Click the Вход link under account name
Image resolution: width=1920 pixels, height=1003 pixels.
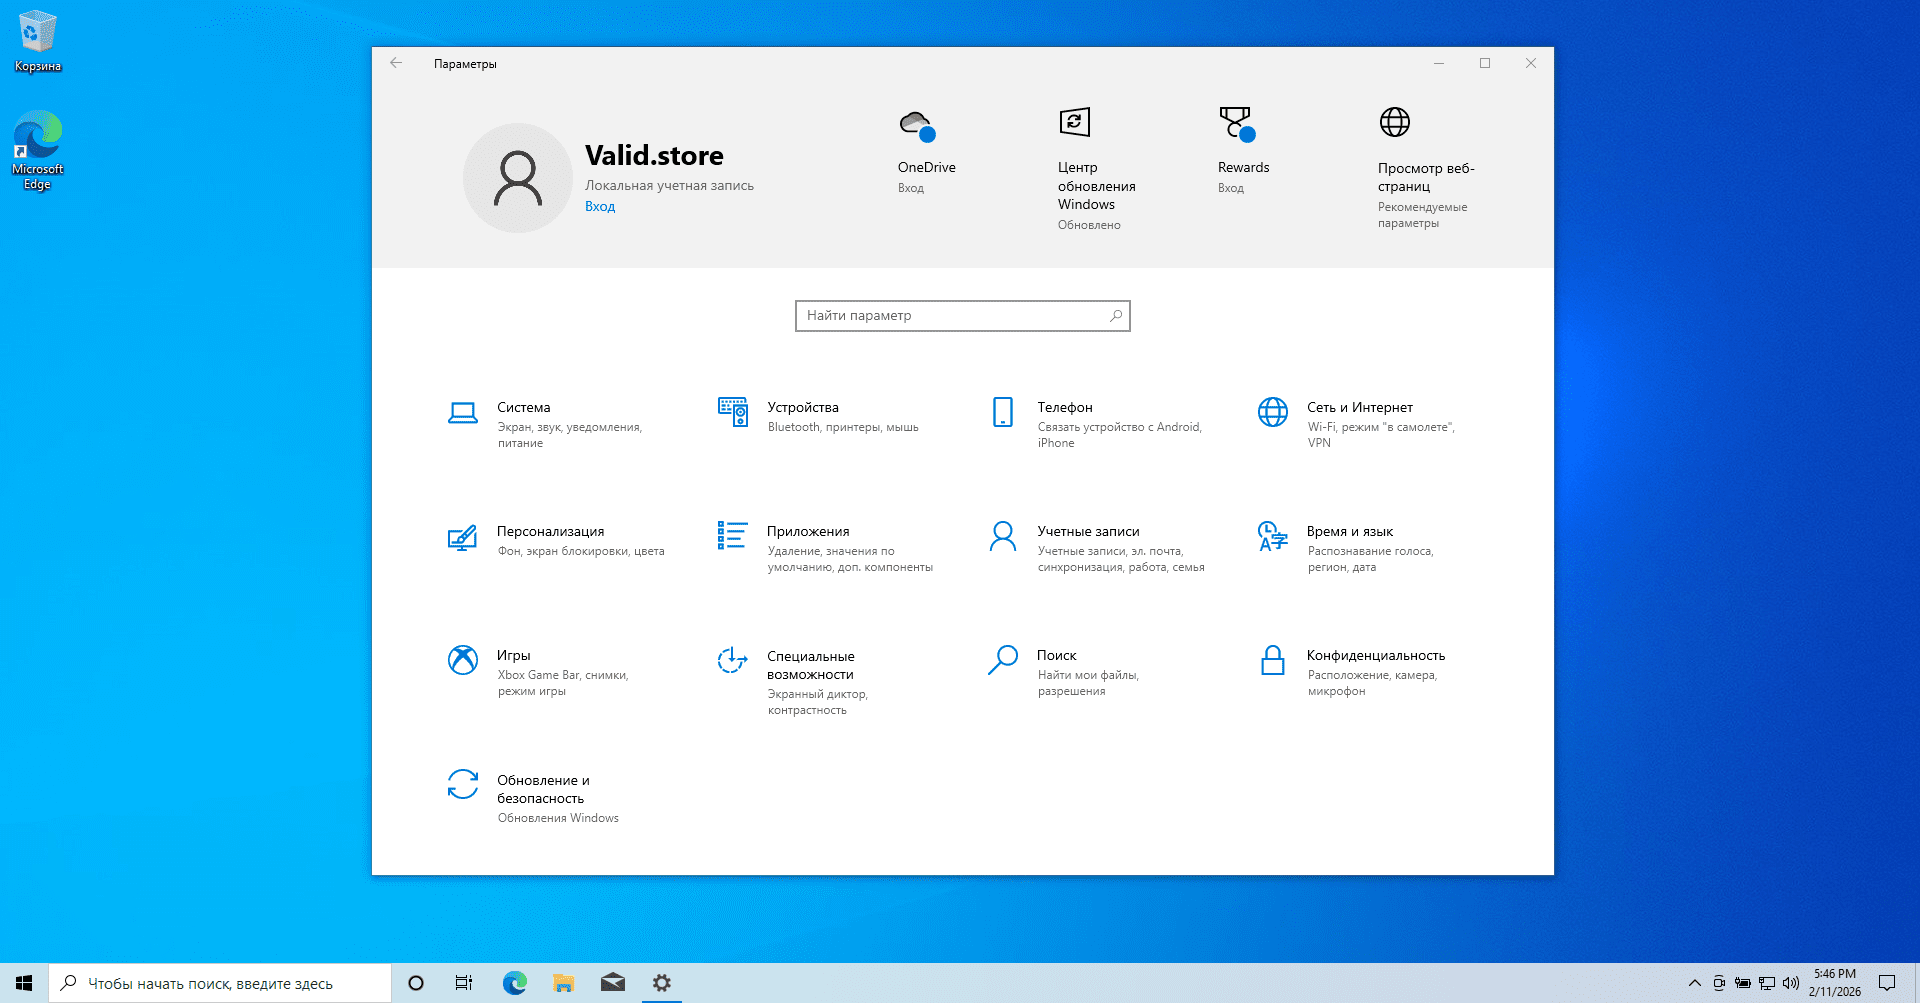tap(600, 207)
